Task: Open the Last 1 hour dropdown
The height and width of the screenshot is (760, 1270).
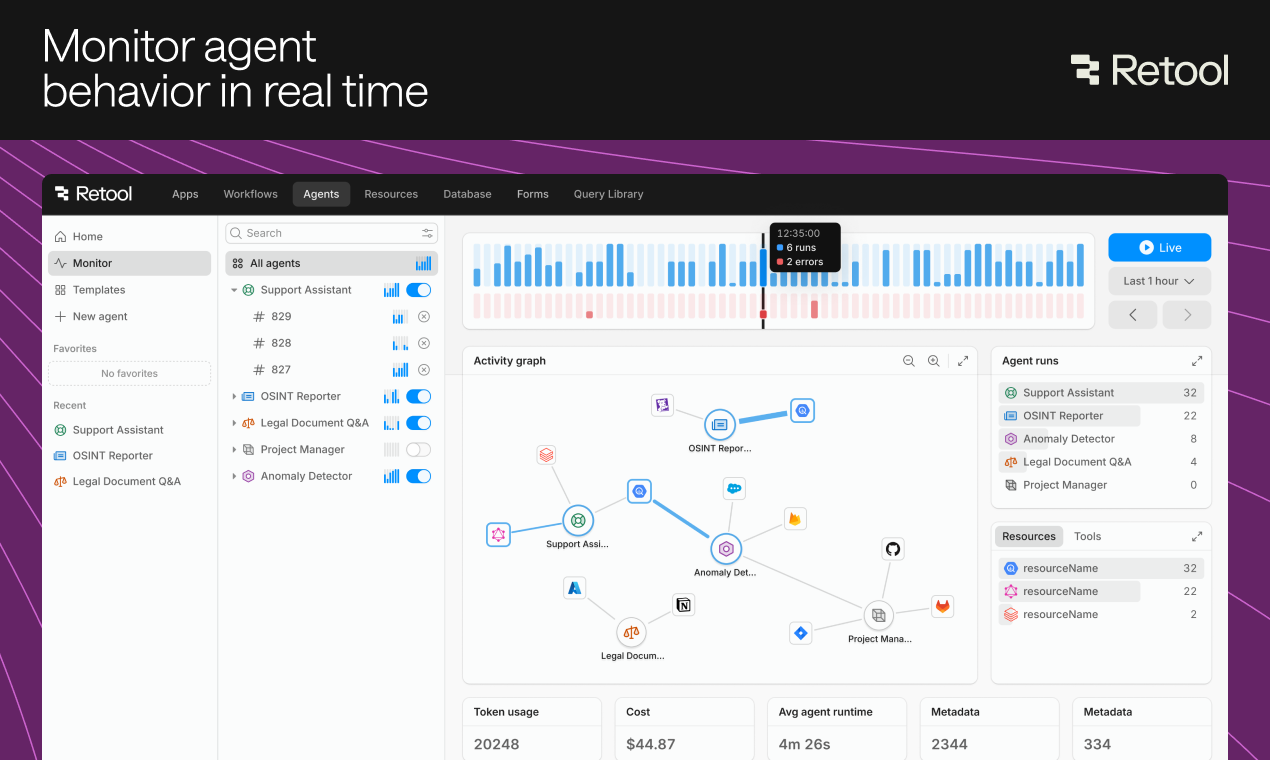Action: (x=1159, y=281)
